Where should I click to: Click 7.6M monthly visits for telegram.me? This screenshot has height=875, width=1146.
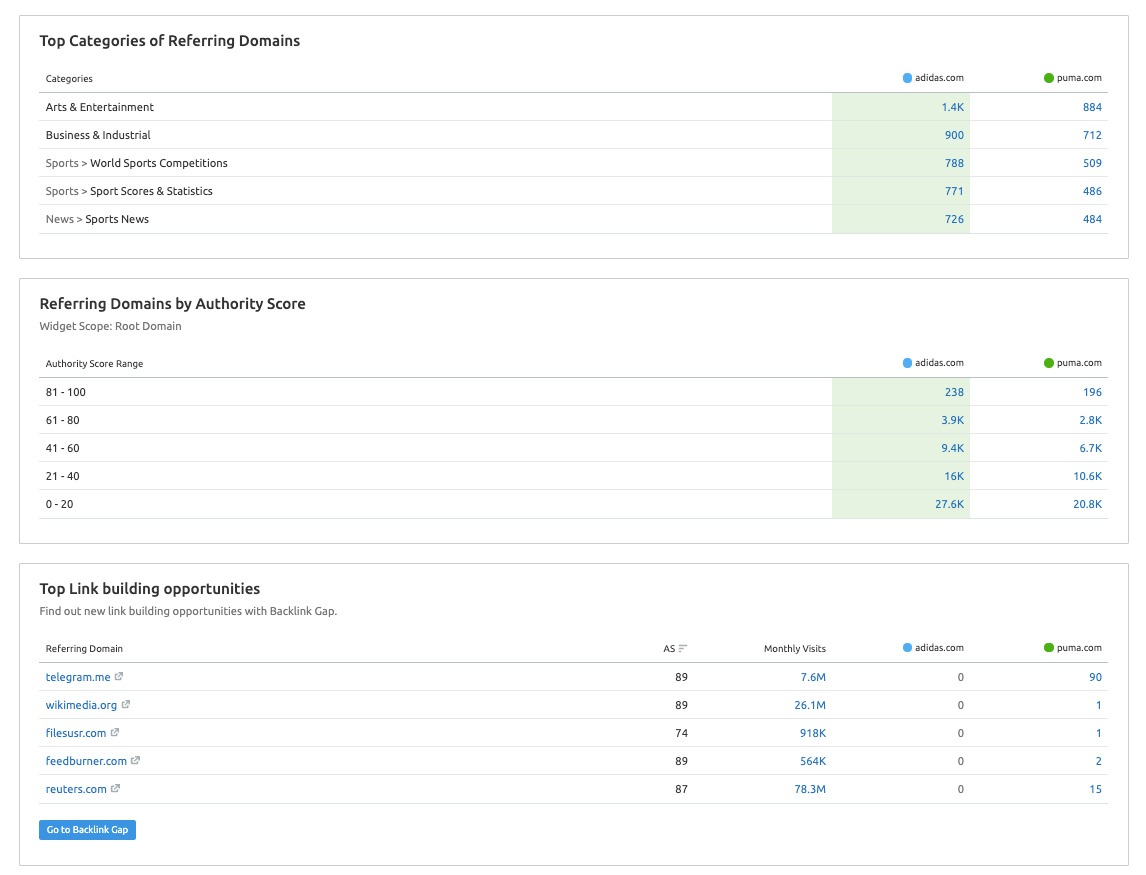(813, 677)
